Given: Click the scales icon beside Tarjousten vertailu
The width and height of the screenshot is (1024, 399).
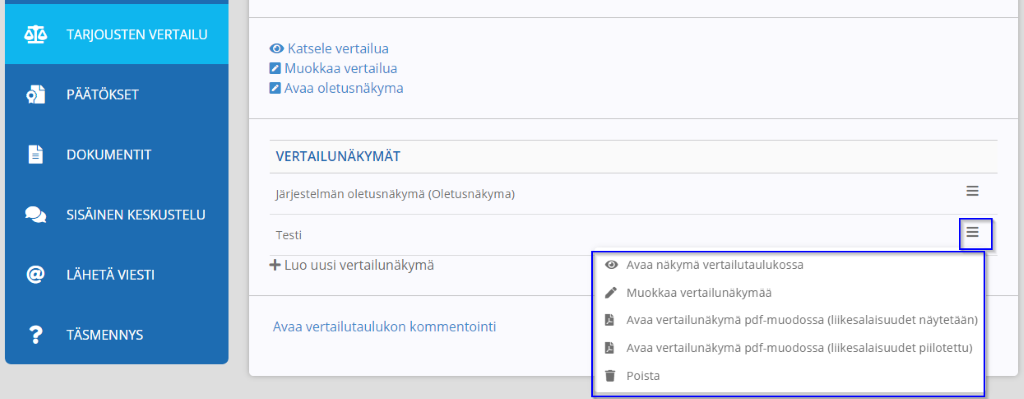Looking at the screenshot, I should (35, 34).
